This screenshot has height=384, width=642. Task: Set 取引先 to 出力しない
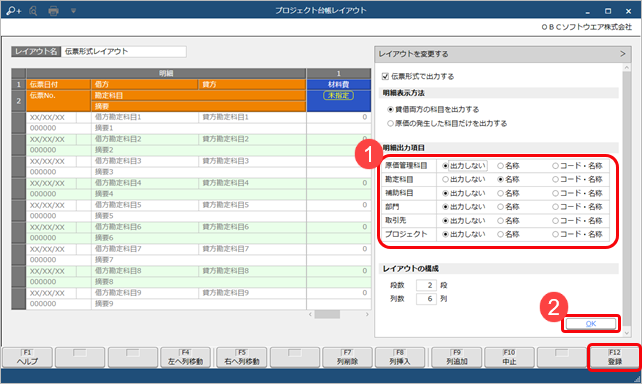[445, 221]
